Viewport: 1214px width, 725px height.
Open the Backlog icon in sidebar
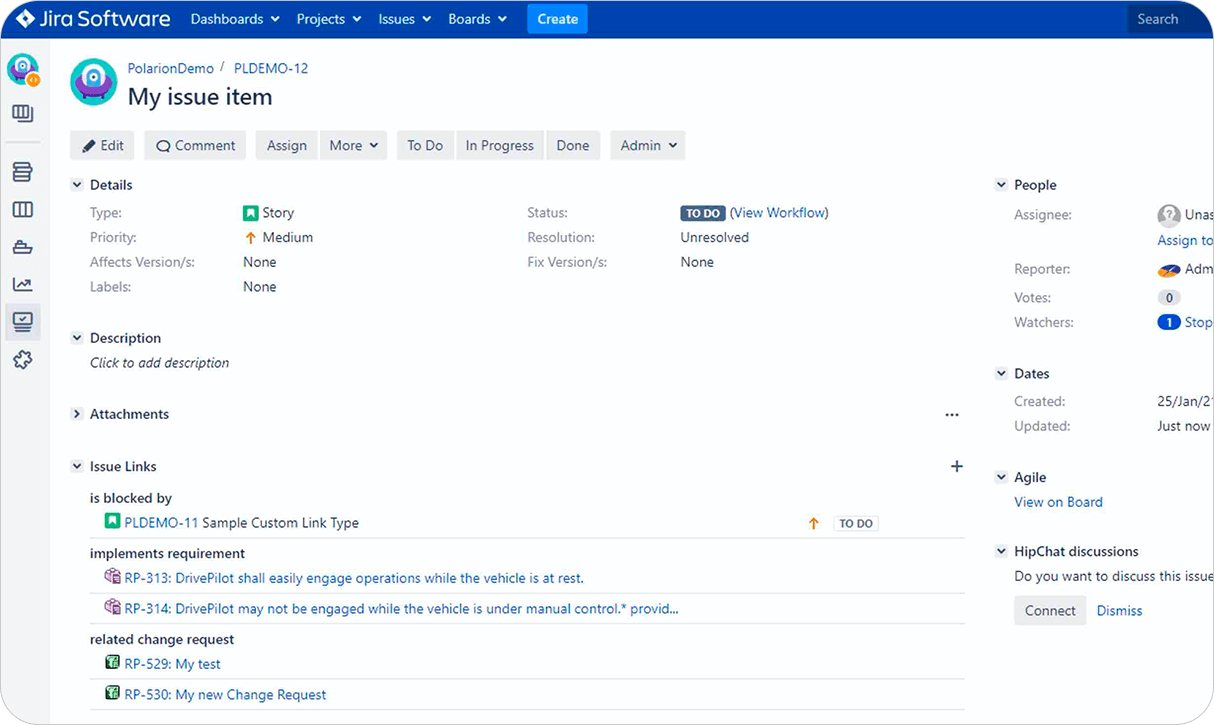click(x=23, y=172)
